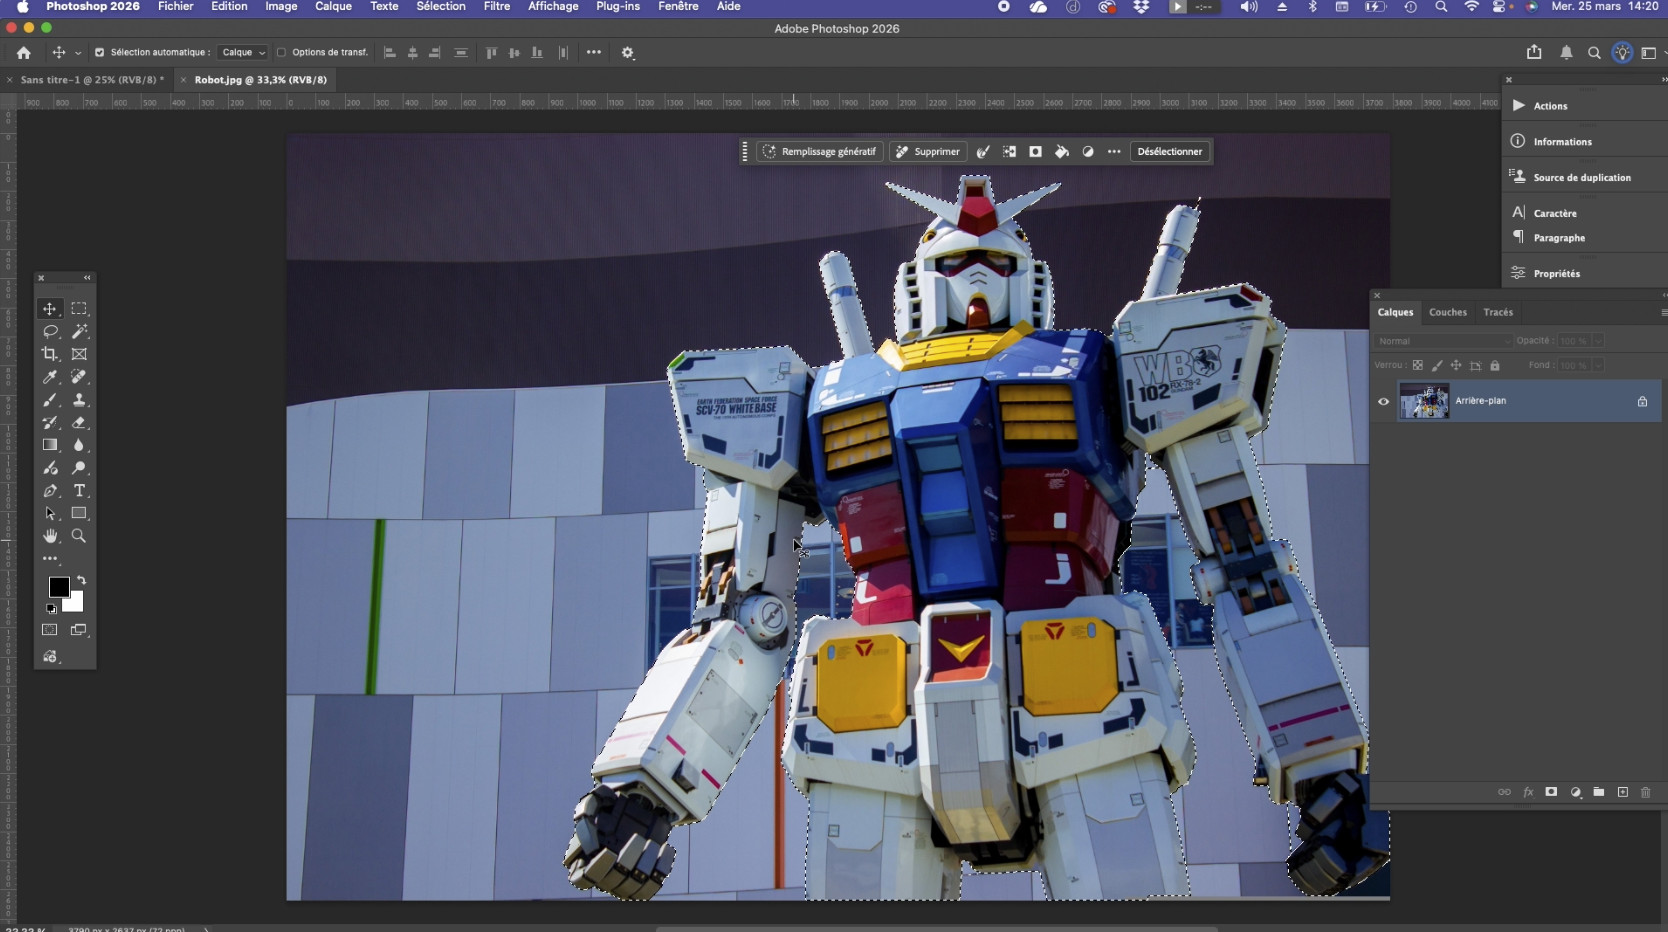The image size is (1668, 932).
Task: Click the Désélectionner button
Action: (x=1169, y=152)
